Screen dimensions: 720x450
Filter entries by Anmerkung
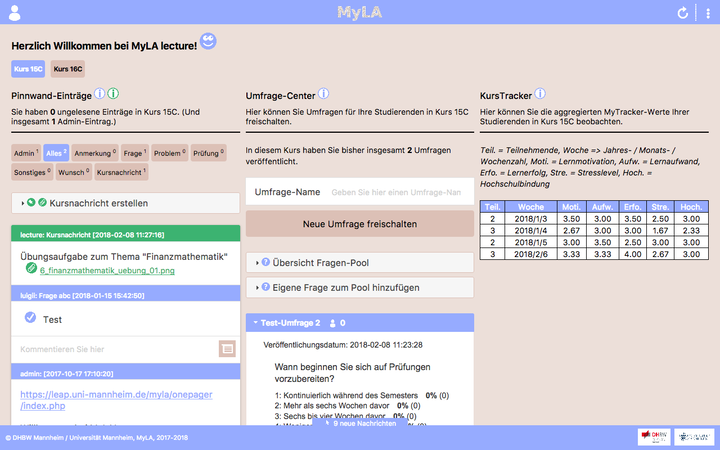(95, 153)
